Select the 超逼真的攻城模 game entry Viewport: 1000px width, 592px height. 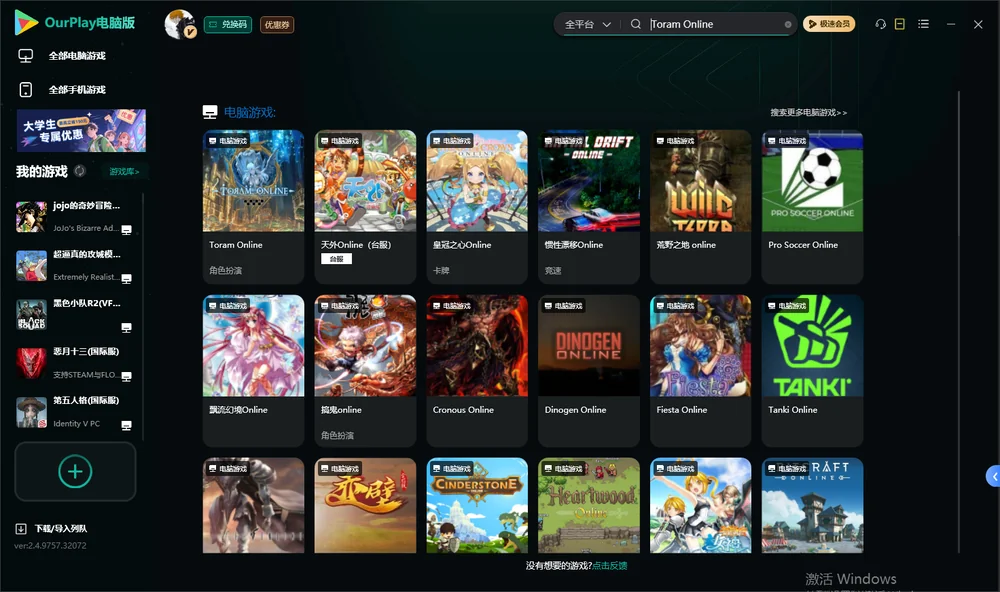(x=75, y=265)
